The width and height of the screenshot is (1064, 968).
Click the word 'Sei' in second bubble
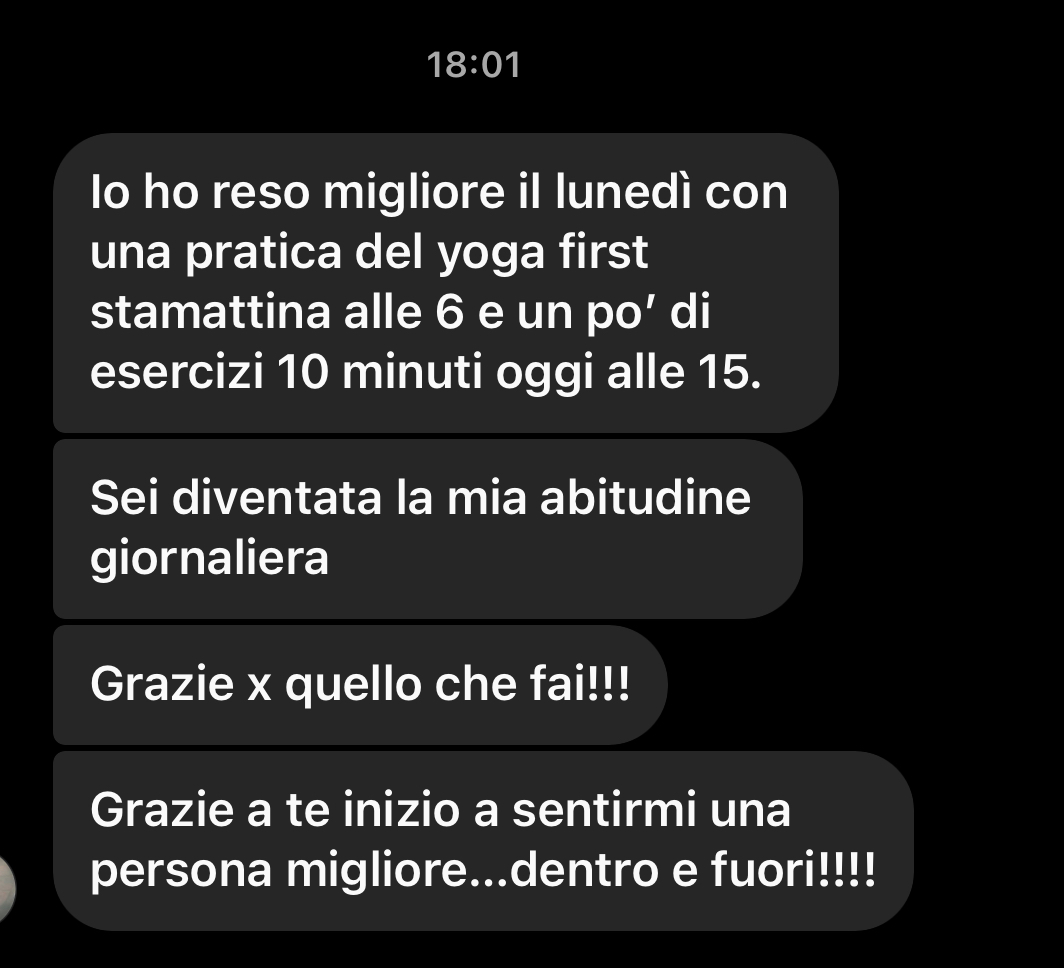[x=124, y=498]
